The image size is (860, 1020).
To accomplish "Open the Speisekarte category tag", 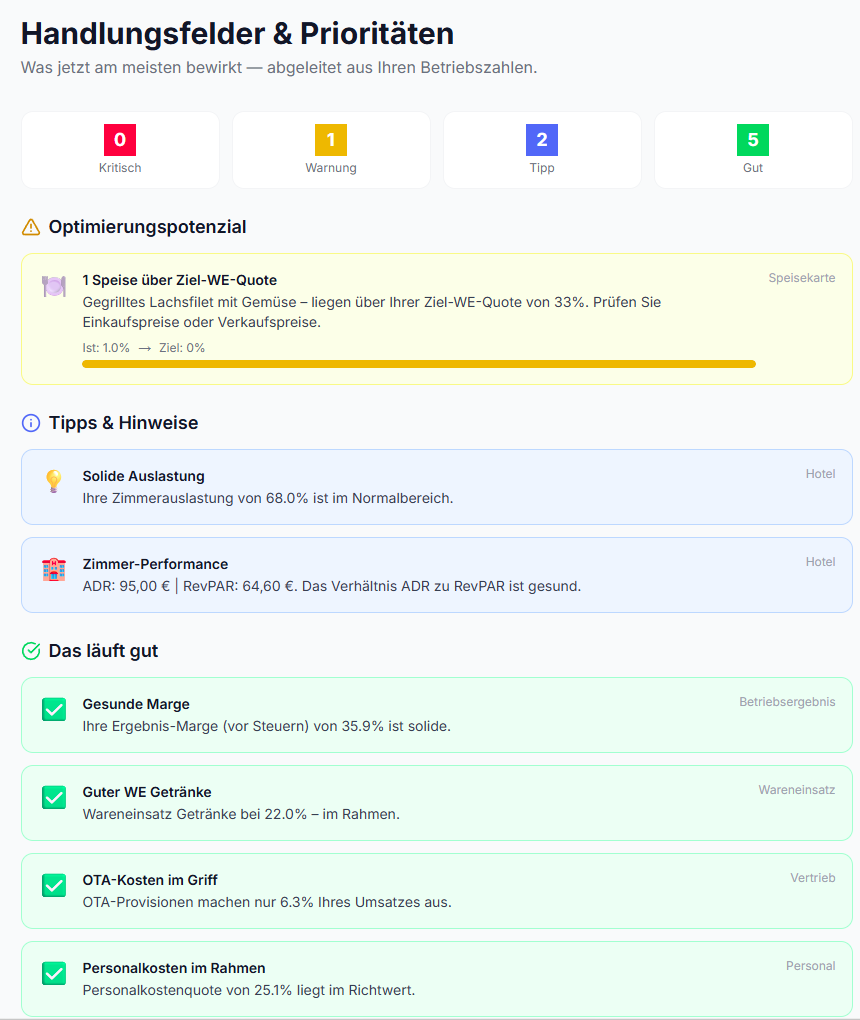I will click(802, 278).
